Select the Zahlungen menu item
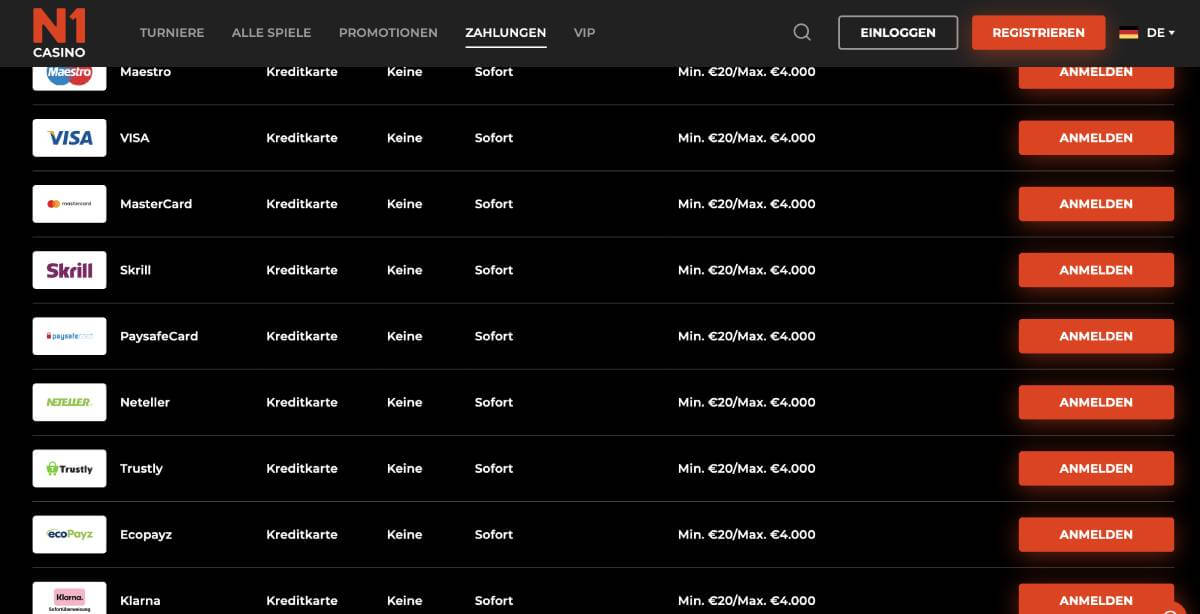The height and width of the screenshot is (614, 1200). (x=506, y=33)
